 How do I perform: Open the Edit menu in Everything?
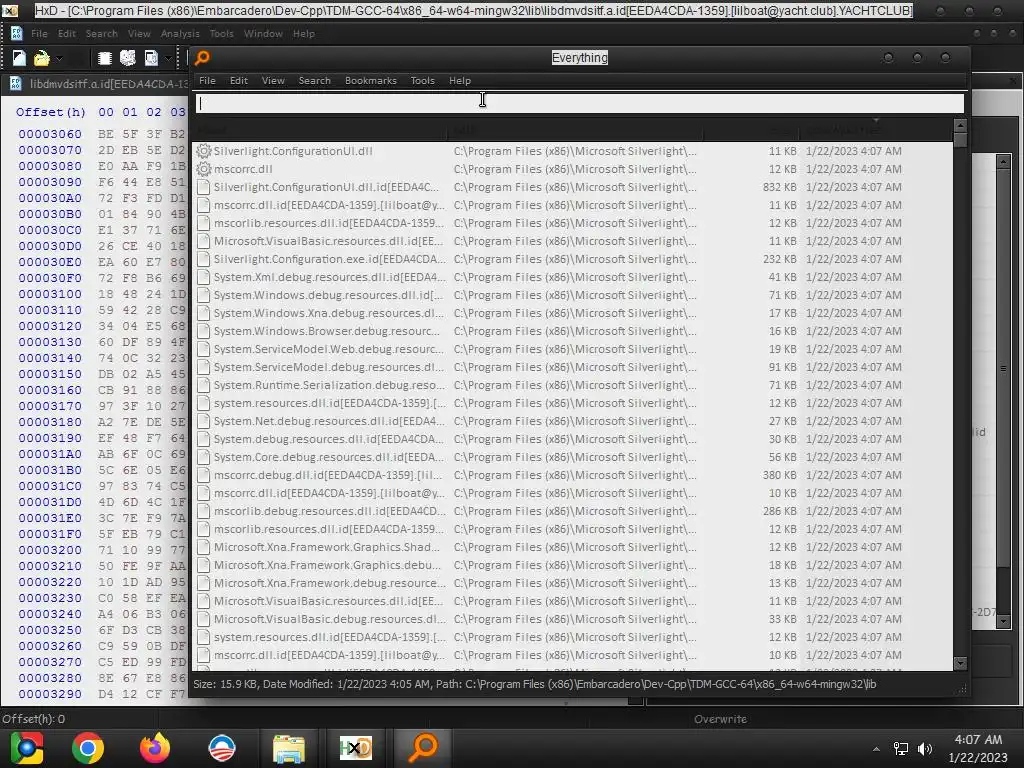(x=238, y=80)
